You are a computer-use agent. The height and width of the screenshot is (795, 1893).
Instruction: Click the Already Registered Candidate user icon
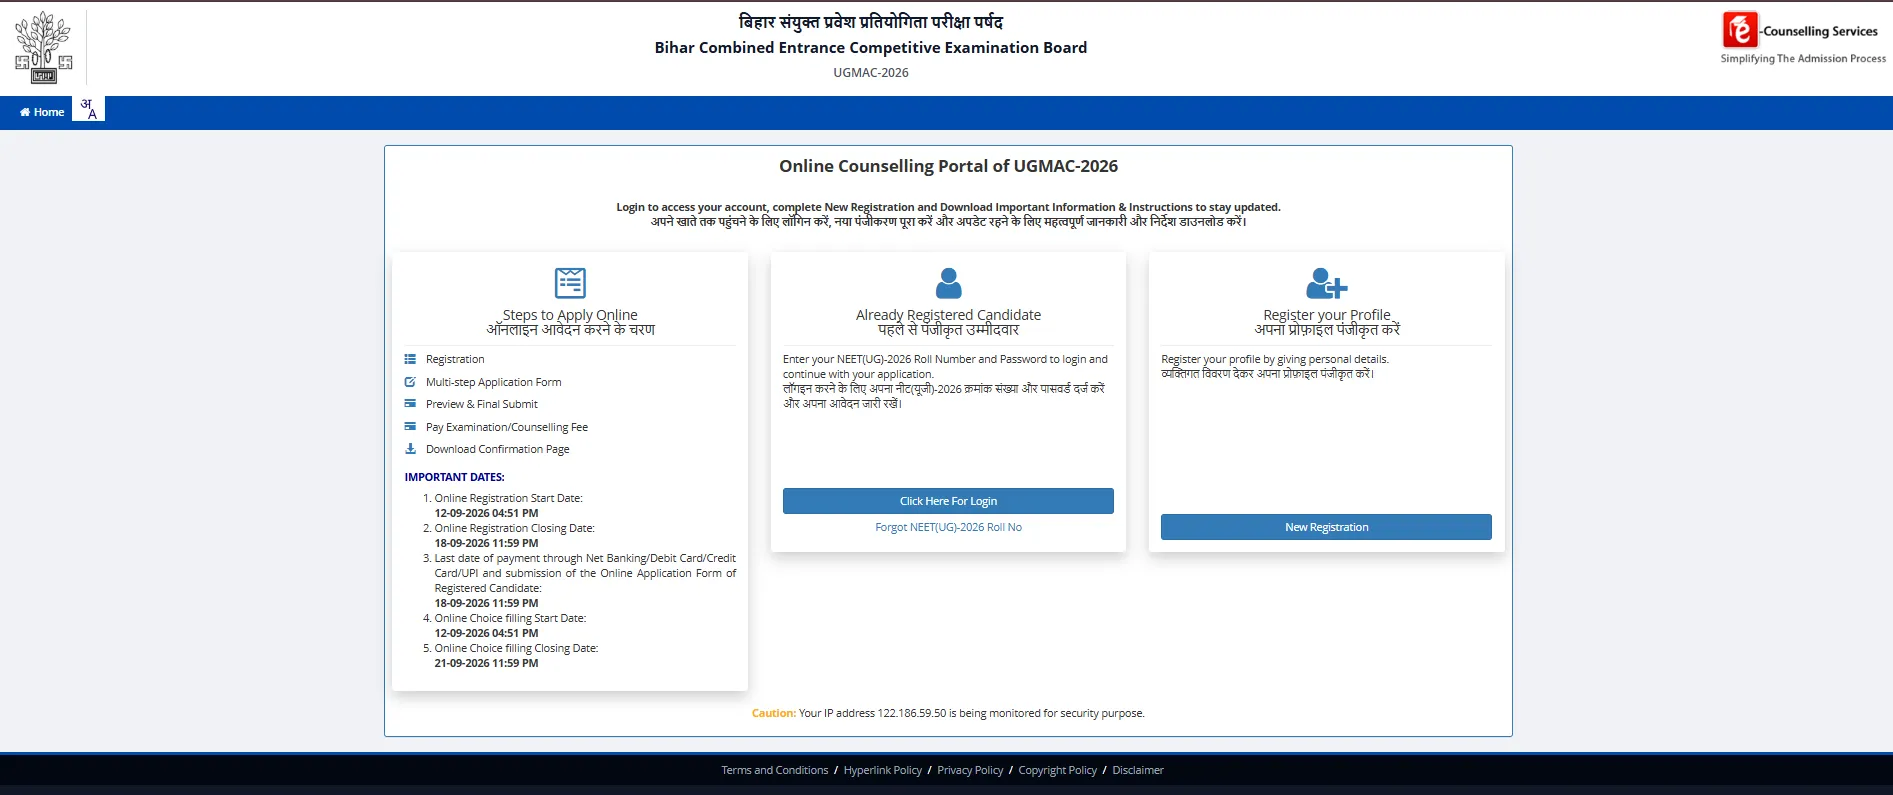(948, 283)
